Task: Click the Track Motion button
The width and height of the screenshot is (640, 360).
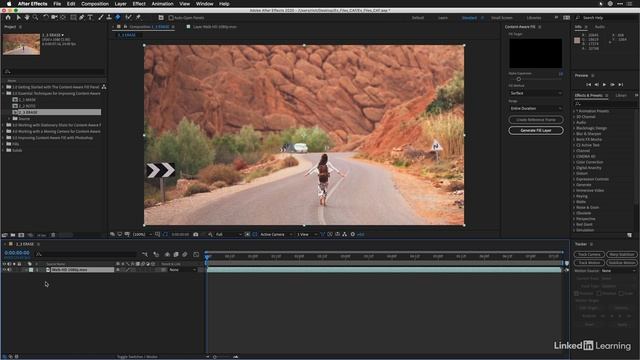Action: 589,263
